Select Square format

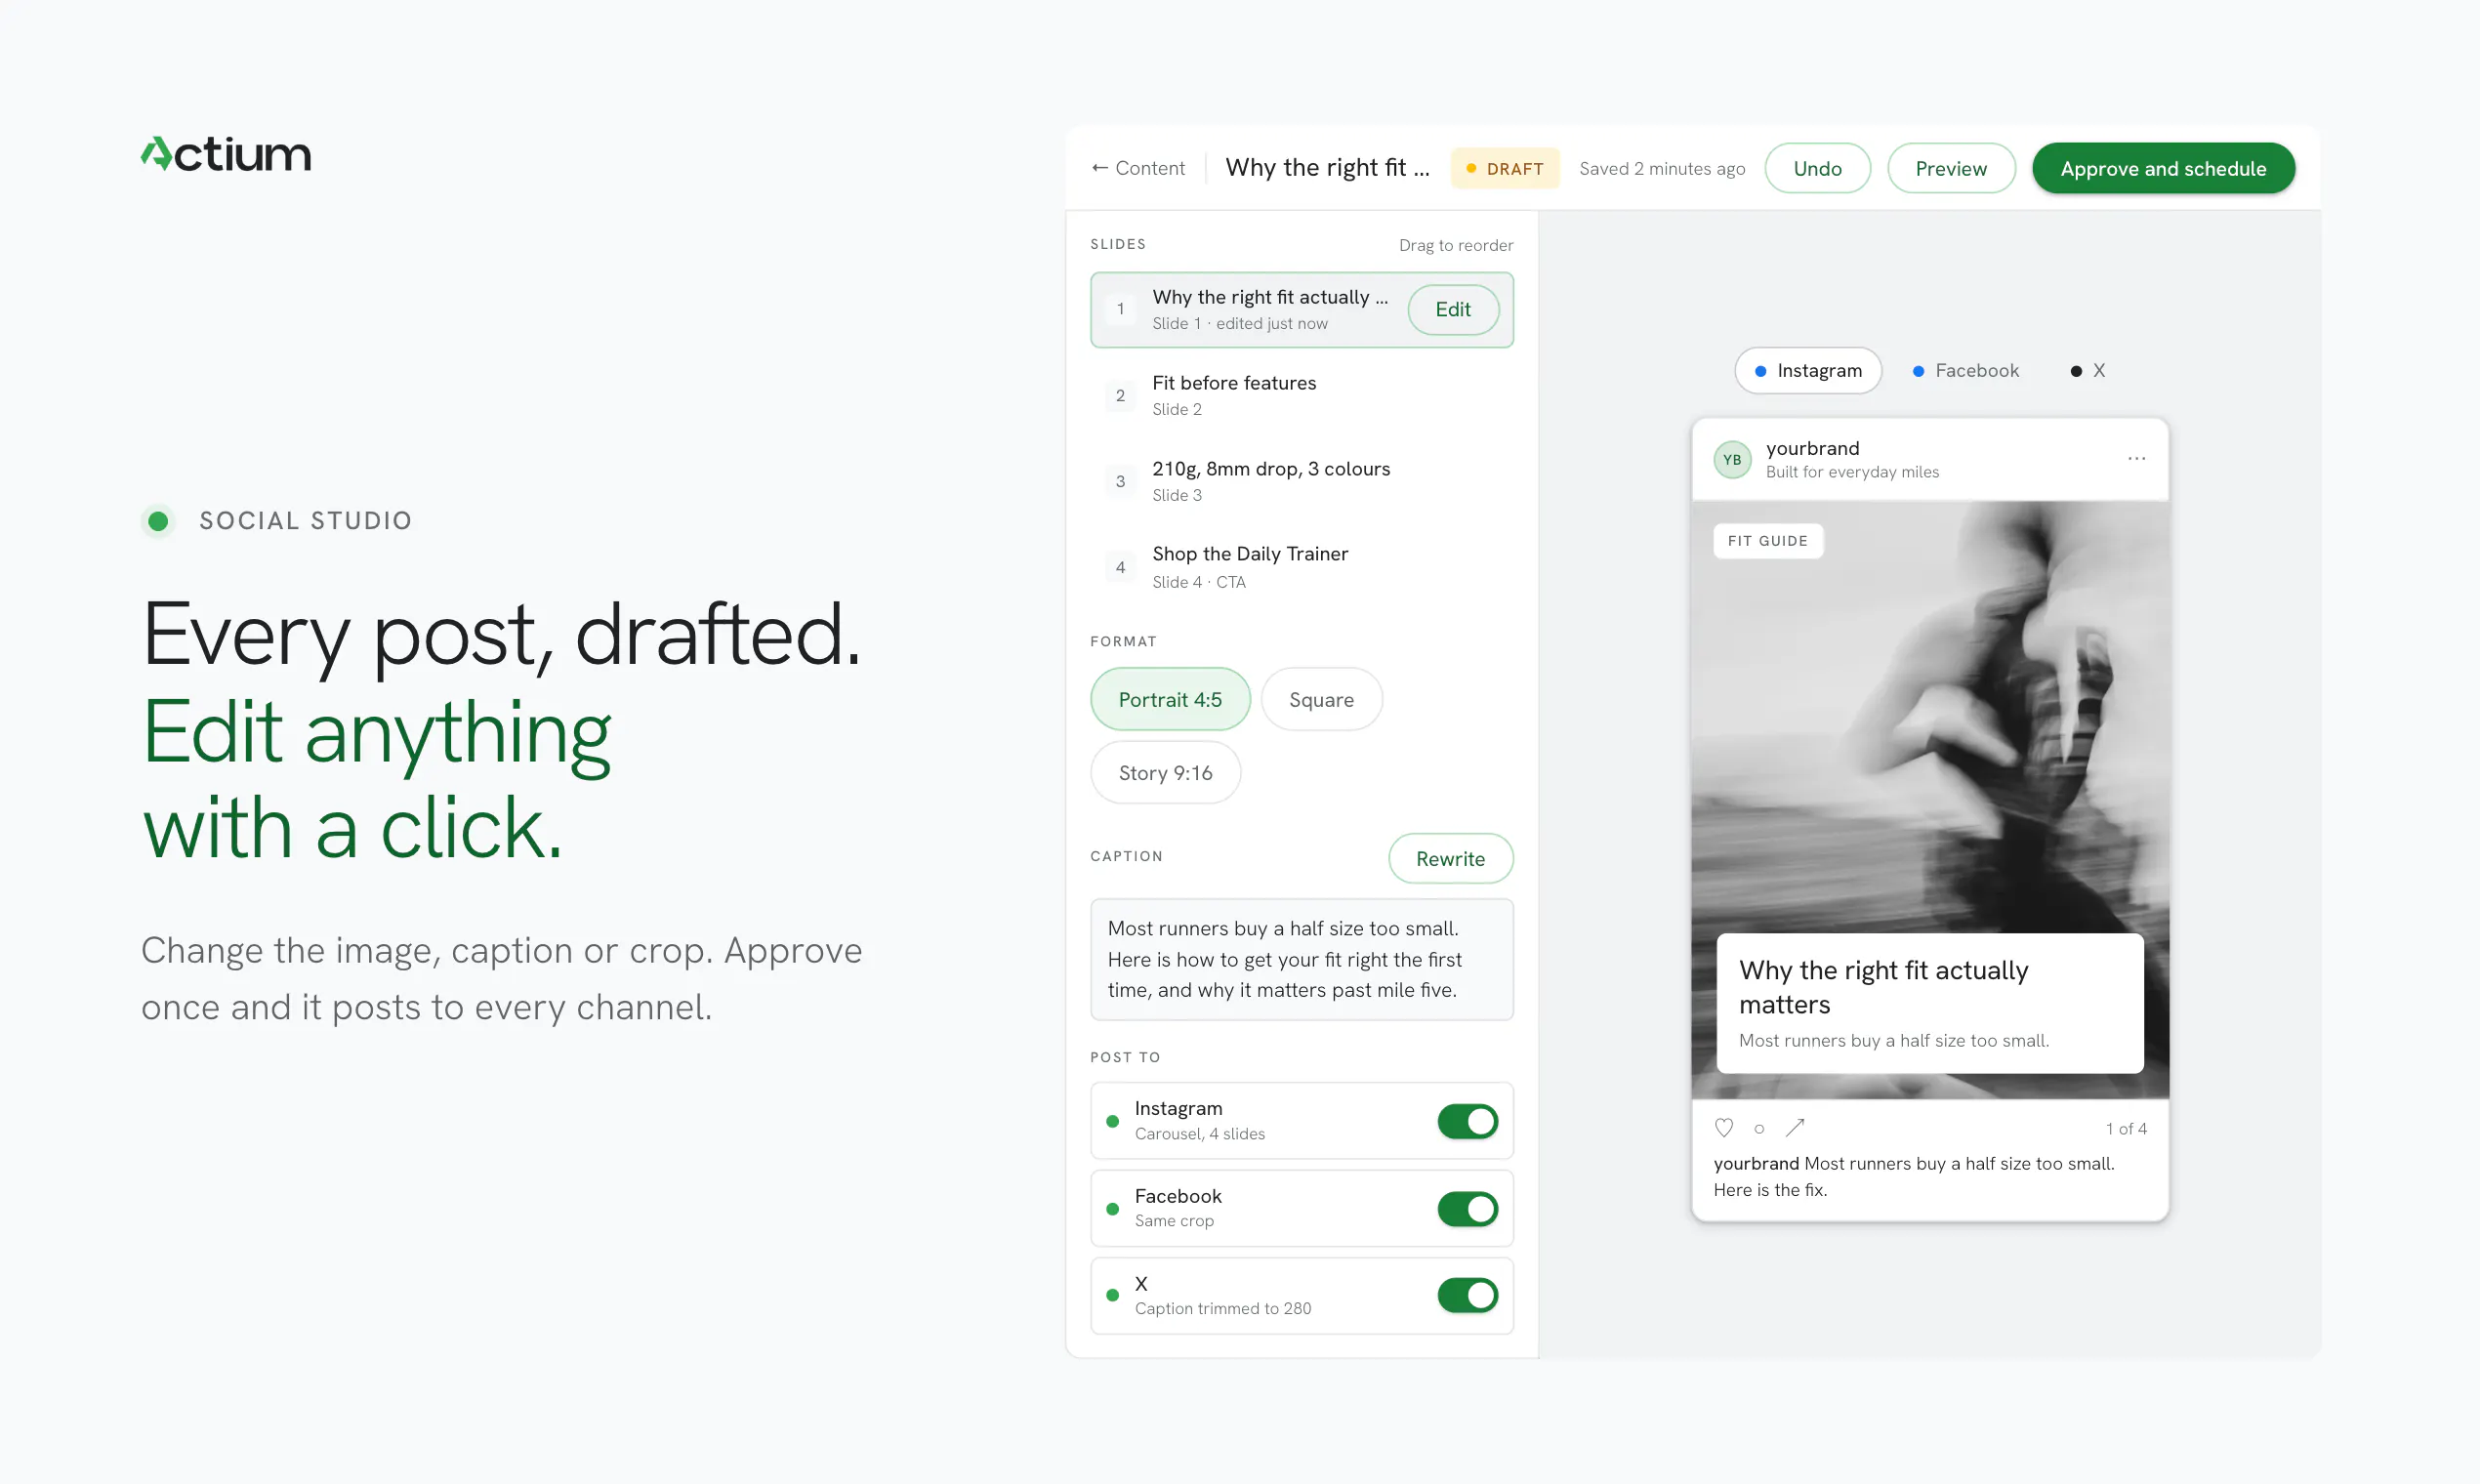click(1321, 699)
